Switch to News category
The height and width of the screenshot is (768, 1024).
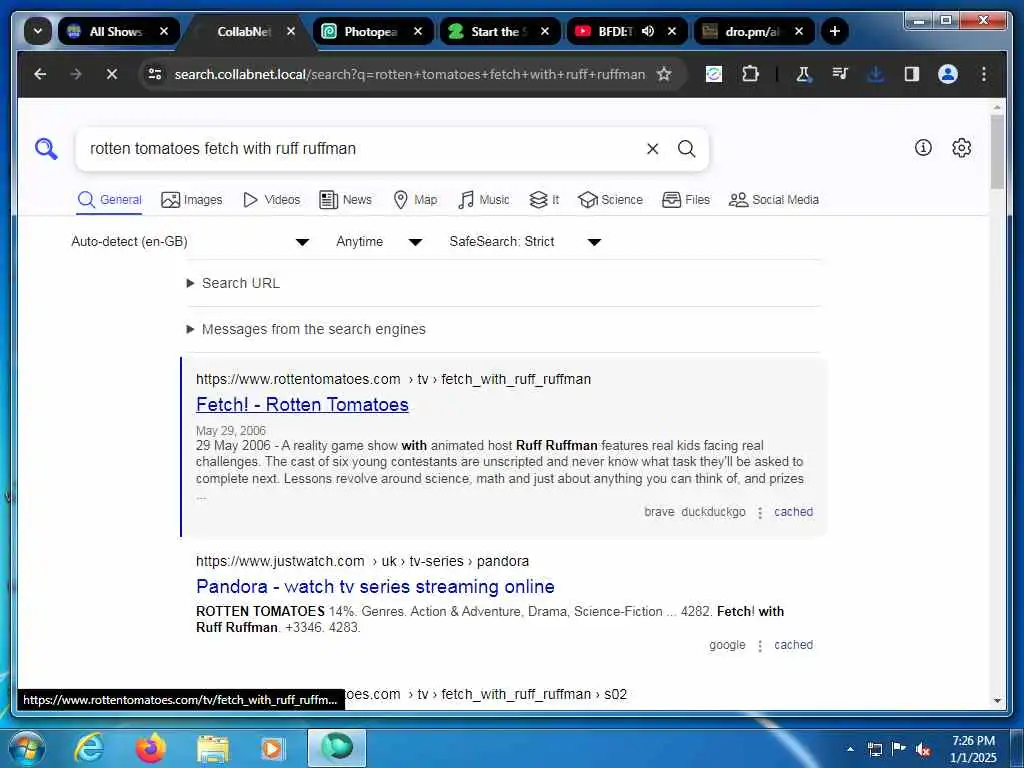coord(345,200)
